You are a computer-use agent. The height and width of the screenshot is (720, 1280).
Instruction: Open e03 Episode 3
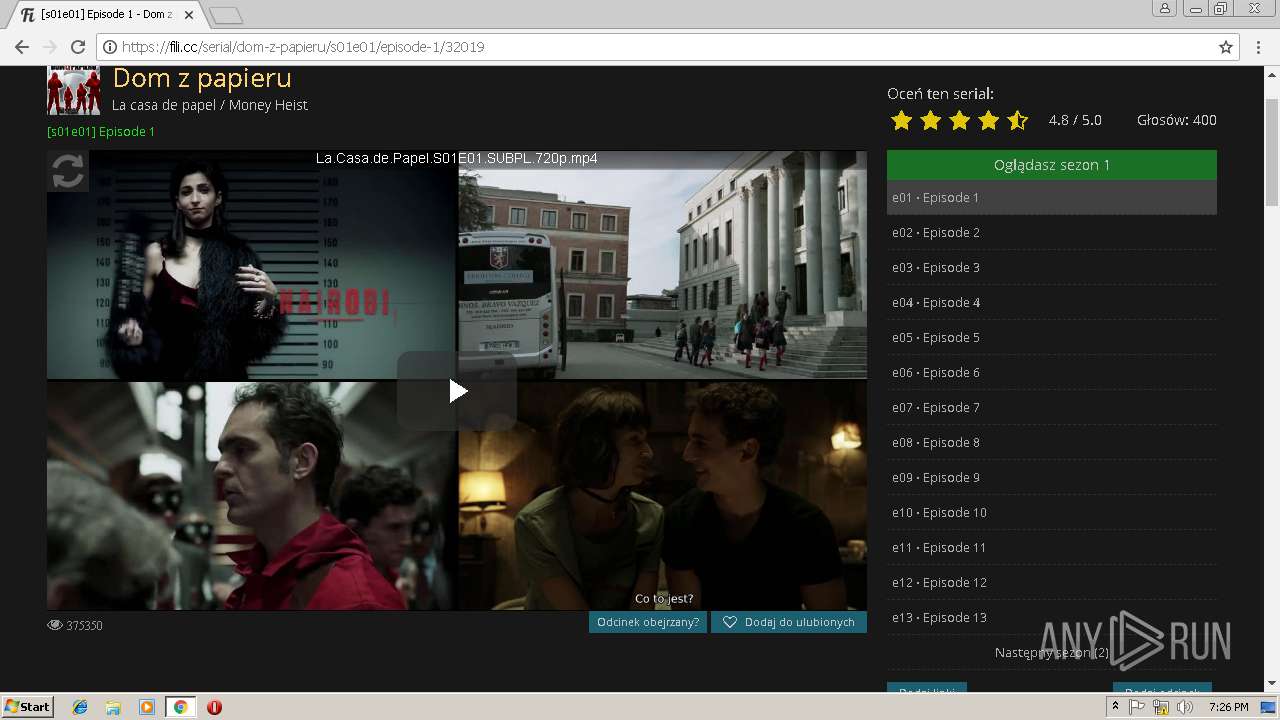click(1052, 267)
